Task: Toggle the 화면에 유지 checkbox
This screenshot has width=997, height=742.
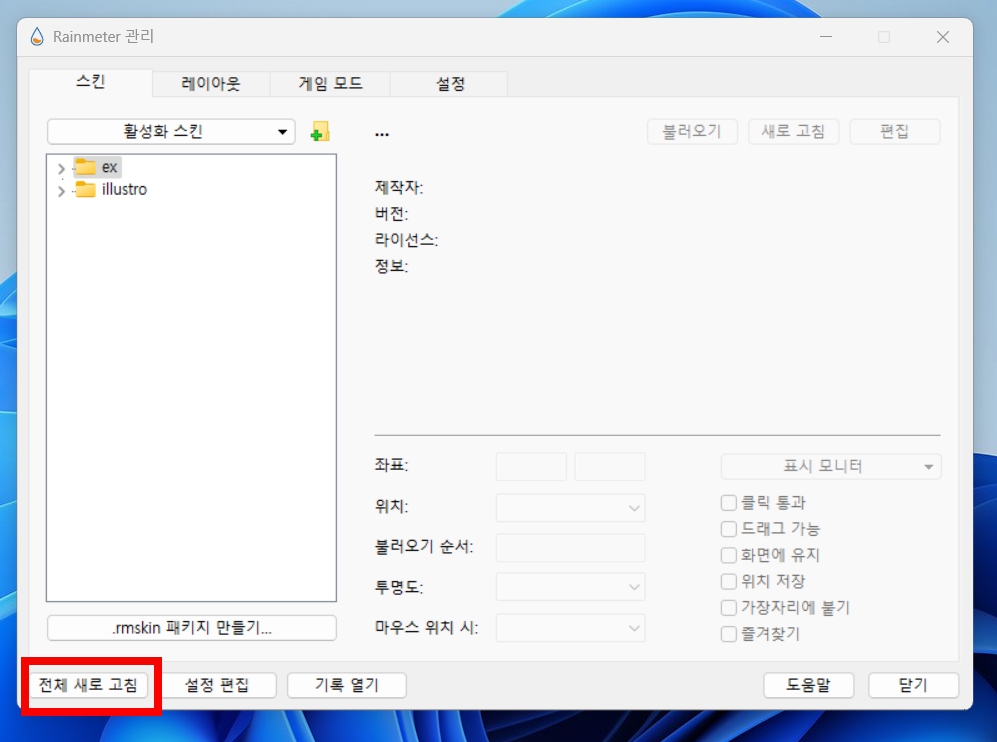Action: click(x=729, y=555)
